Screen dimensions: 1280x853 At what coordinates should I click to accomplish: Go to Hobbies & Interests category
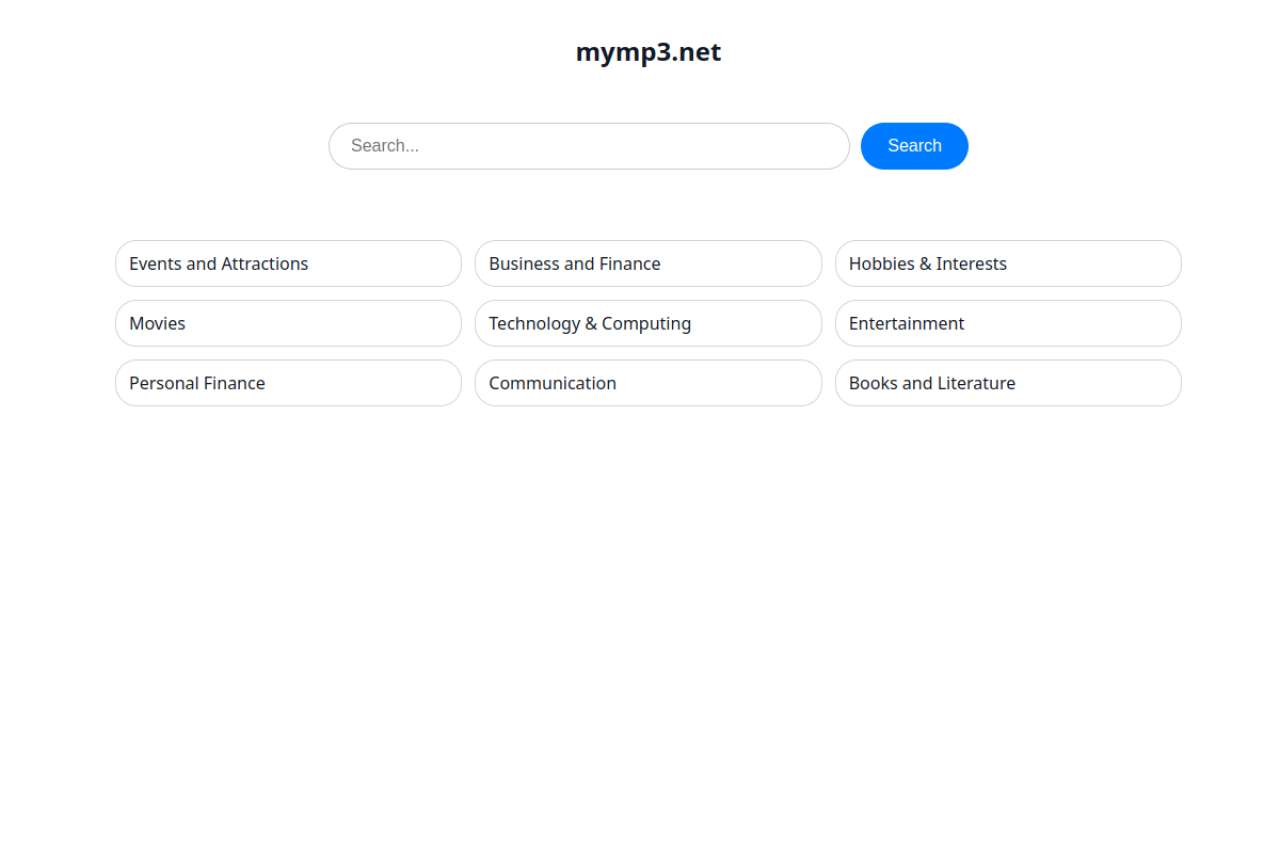(x=1008, y=264)
